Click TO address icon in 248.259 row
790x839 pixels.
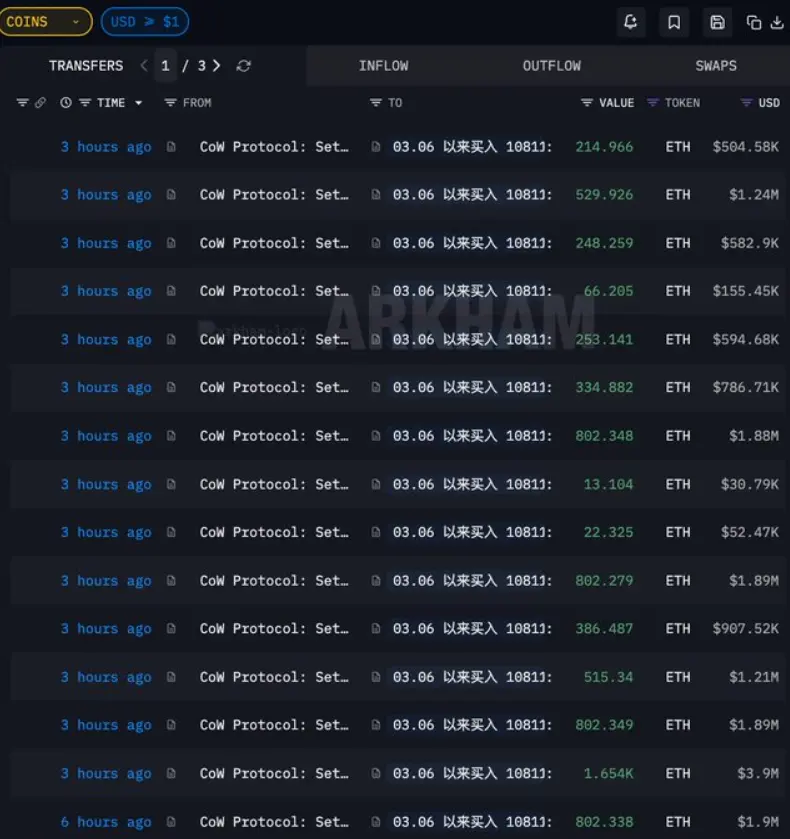[376, 243]
